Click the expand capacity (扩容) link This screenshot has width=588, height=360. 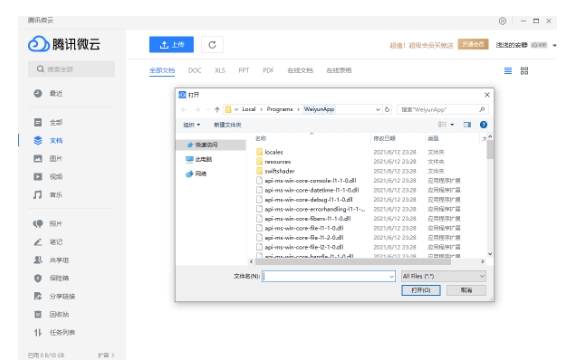[106, 355]
